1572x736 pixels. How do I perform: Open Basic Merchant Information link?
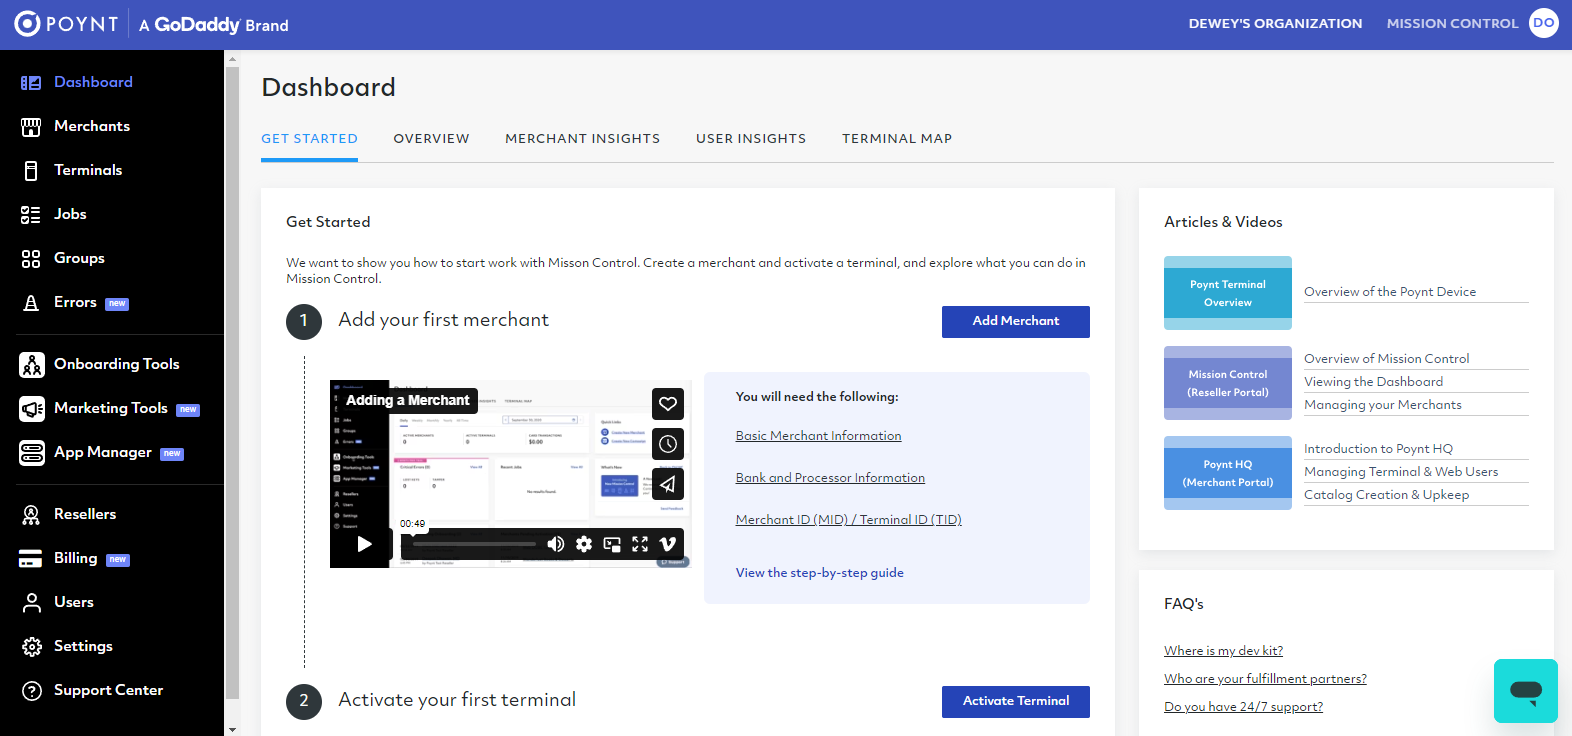[x=818, y=436]
